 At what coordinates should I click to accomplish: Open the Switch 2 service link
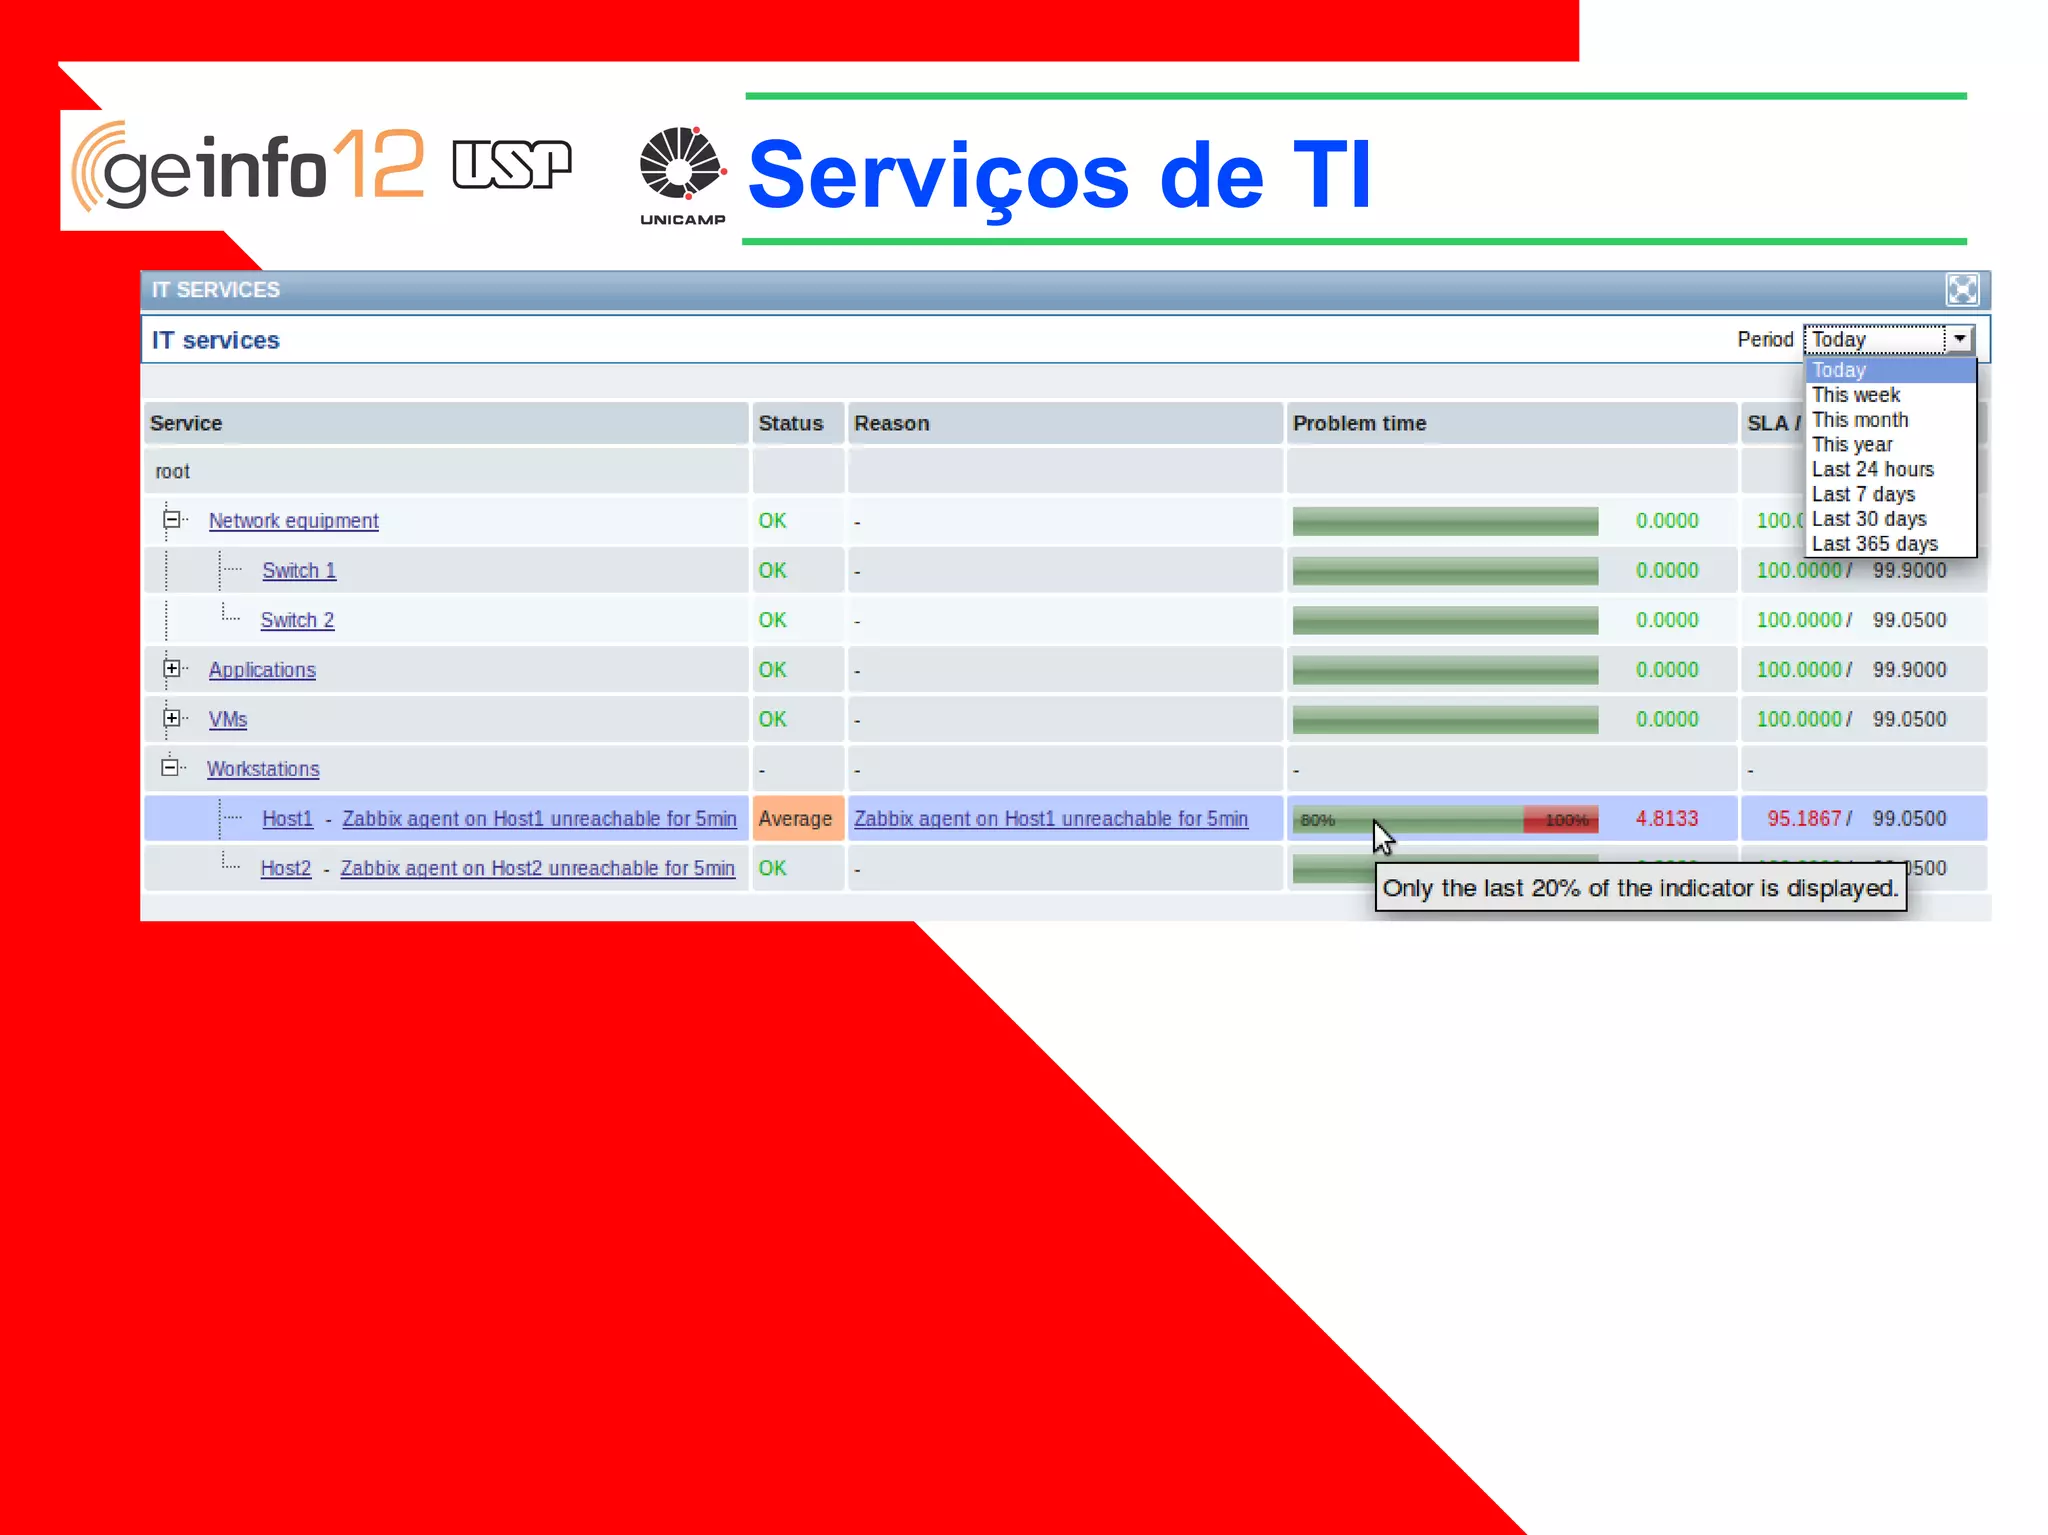coord(297,620)
